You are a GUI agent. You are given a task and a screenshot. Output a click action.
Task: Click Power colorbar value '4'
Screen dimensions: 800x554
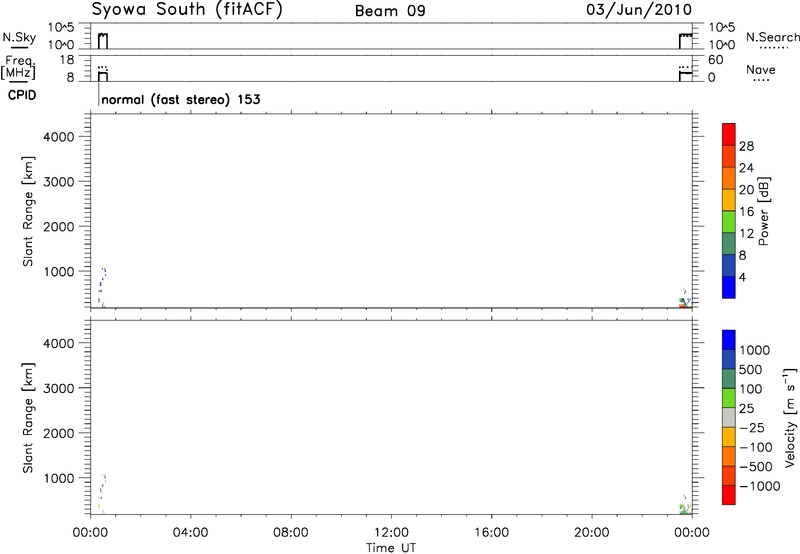pyautogui.click(x=742, y=277)
